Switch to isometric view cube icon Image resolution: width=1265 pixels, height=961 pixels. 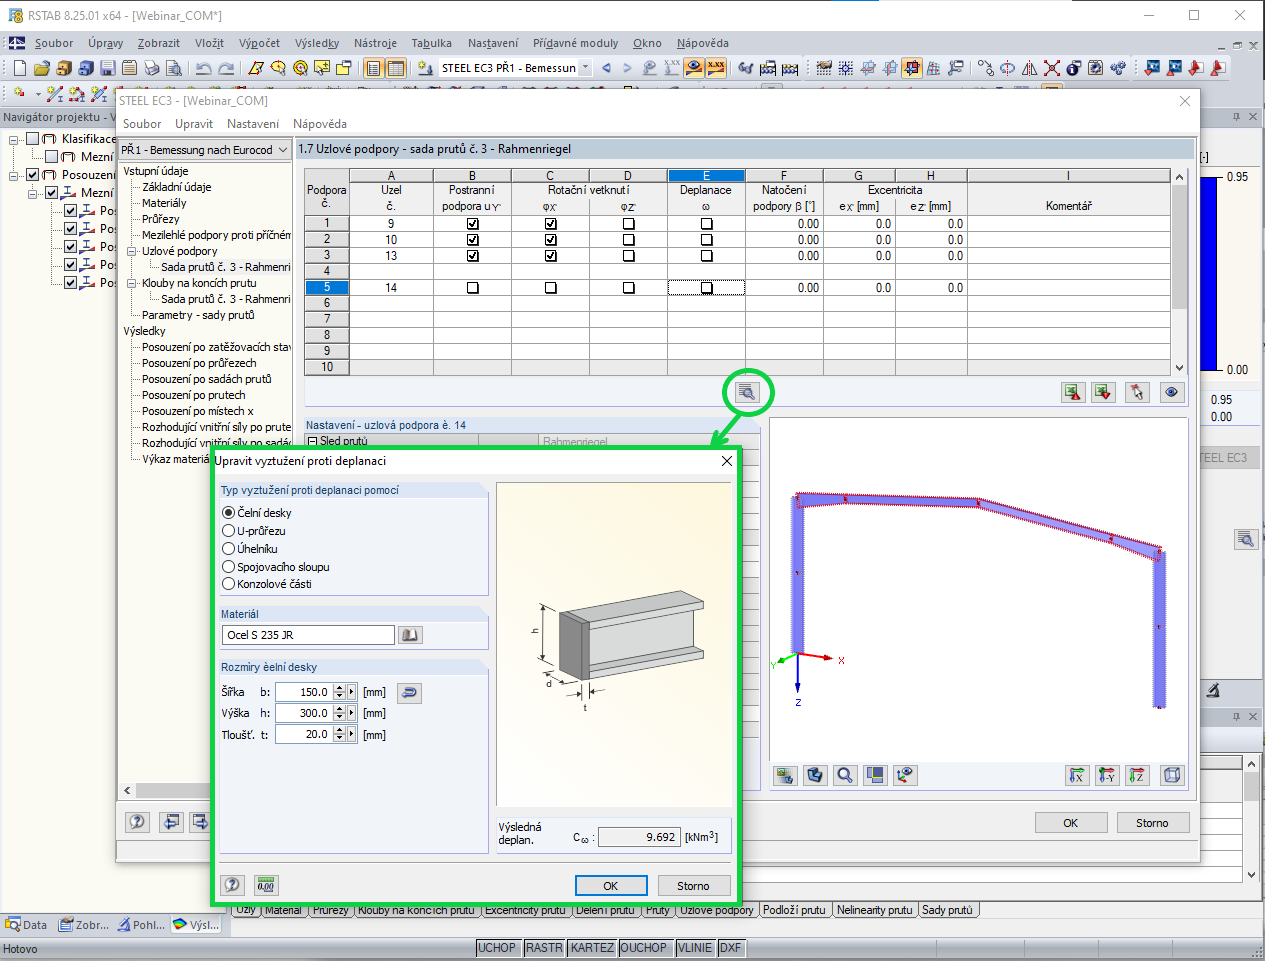point(1172,775)
